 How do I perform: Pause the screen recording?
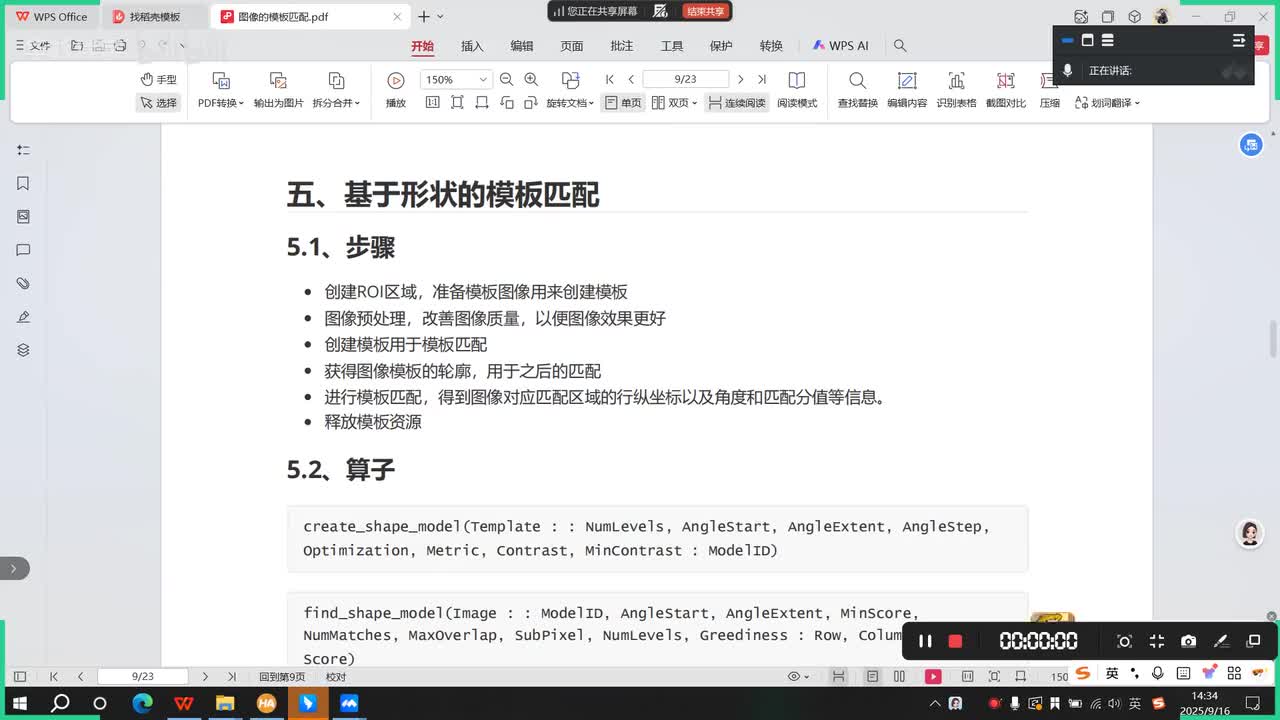click(x=925, y=641)
